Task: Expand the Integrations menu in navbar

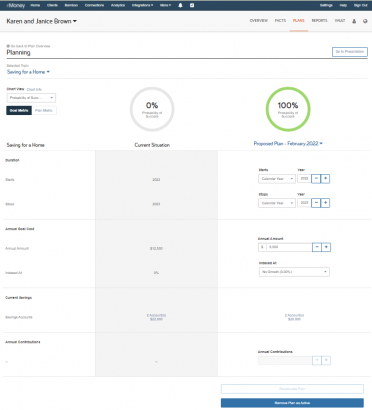Action: coord(142,5)
